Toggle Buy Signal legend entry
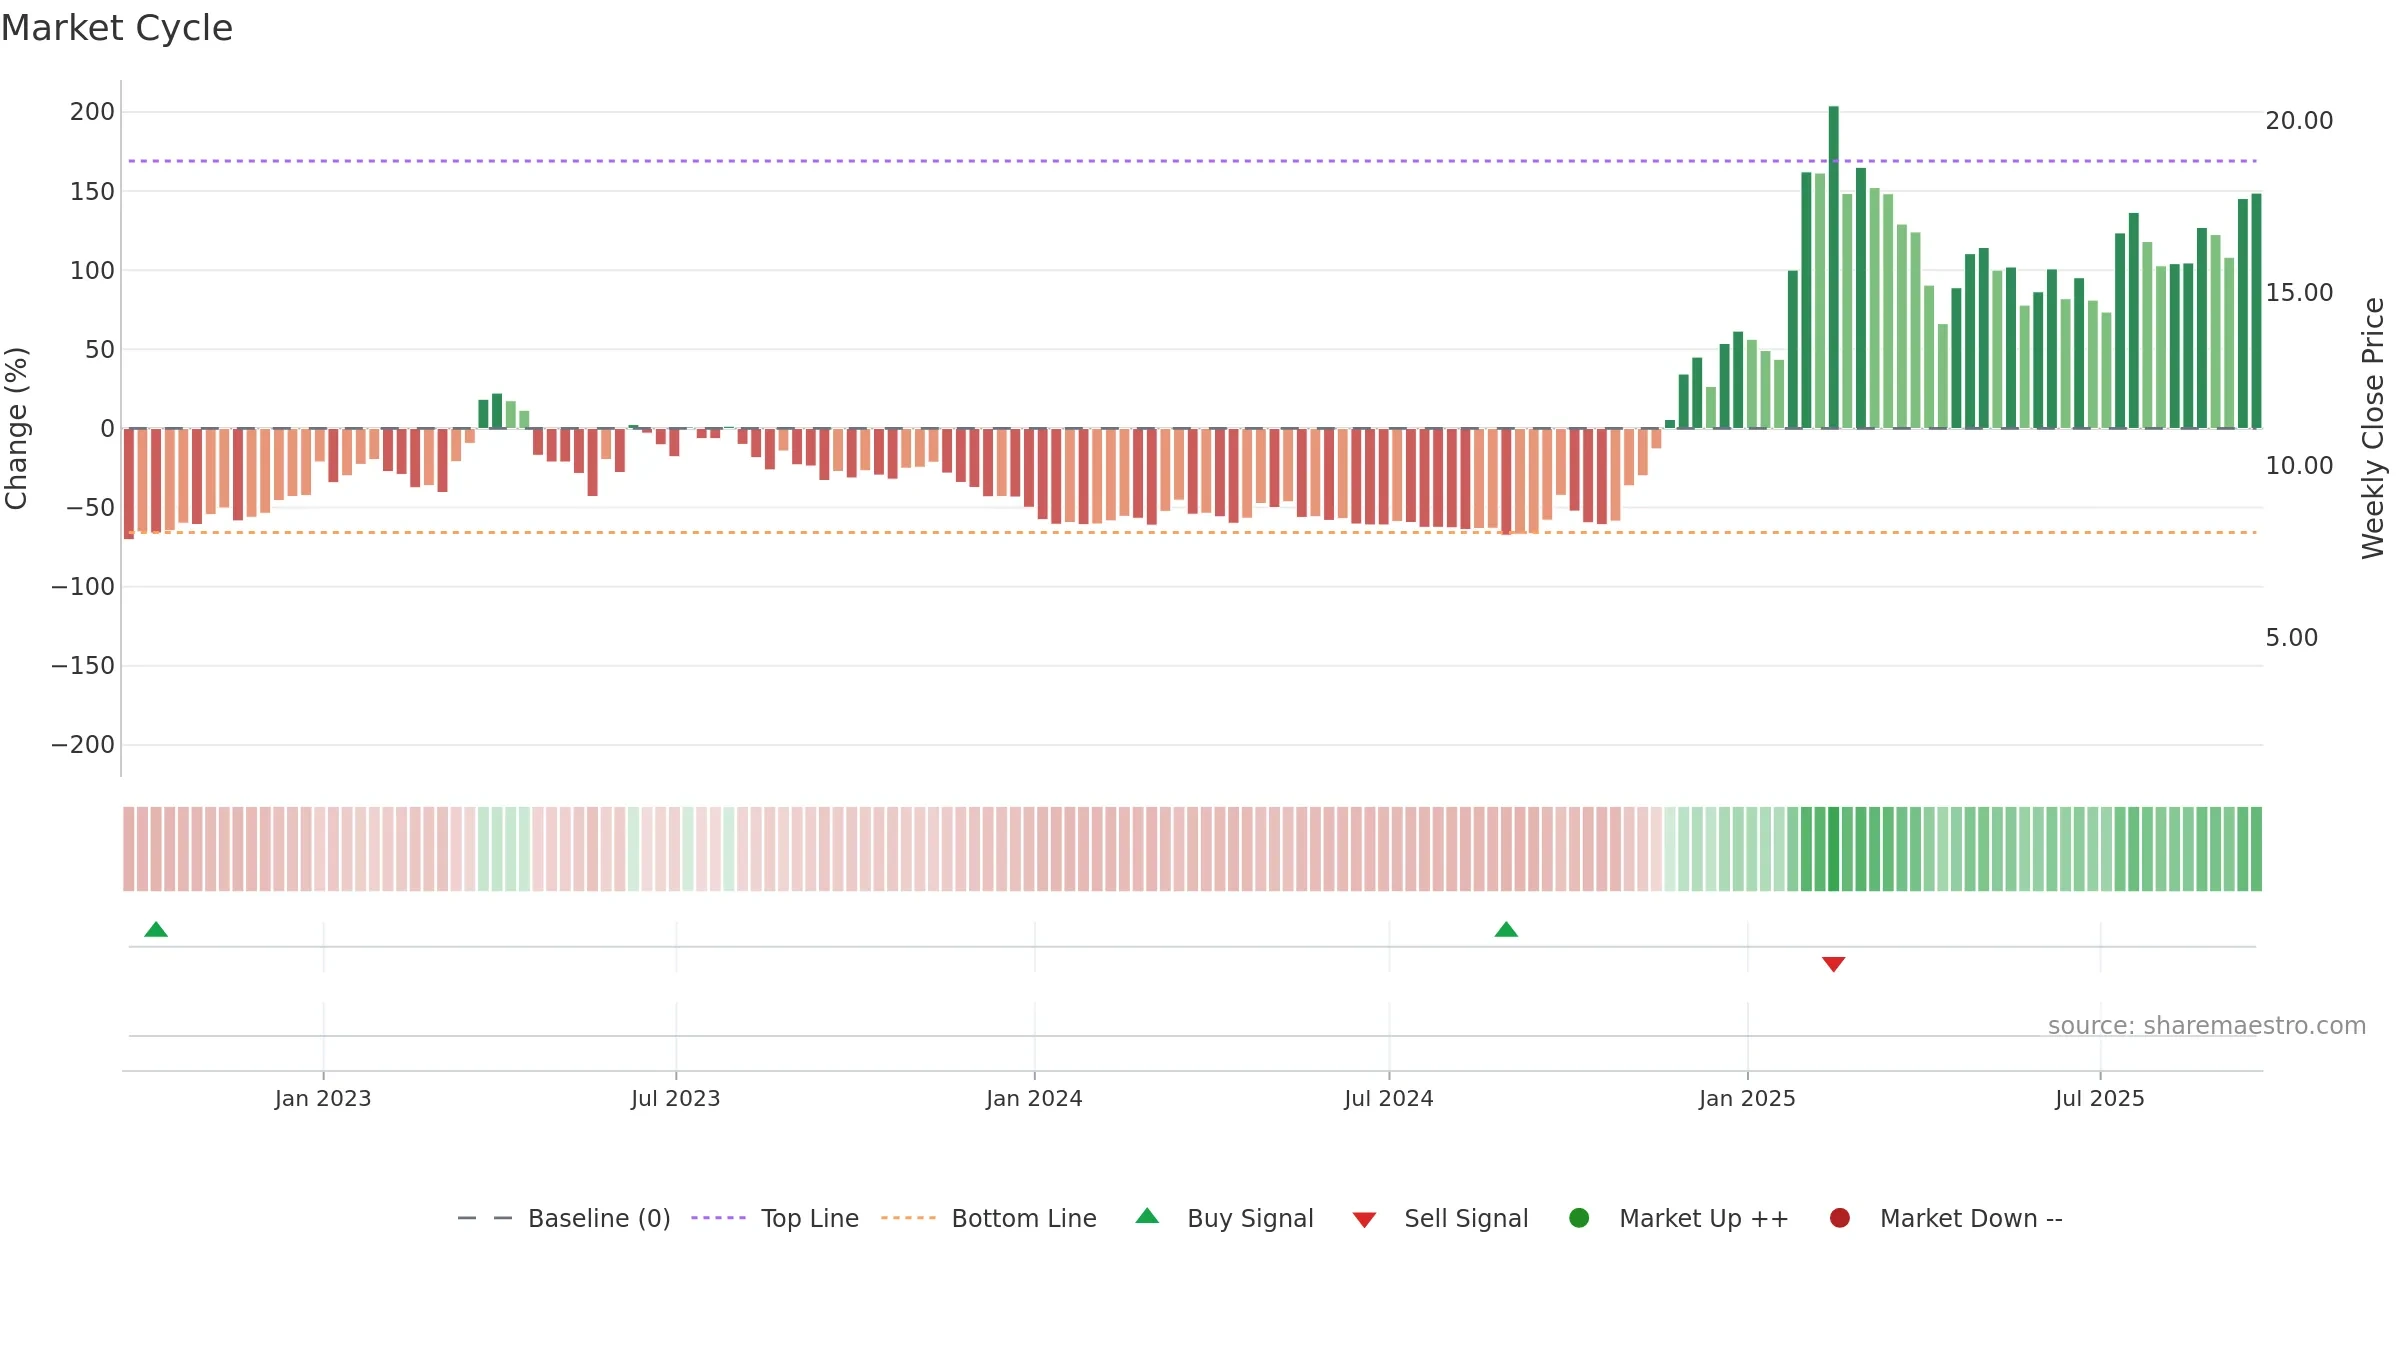The width and height of the screenshot is (2400, 1350). pyautogui.click(x=1225, y=1218)
